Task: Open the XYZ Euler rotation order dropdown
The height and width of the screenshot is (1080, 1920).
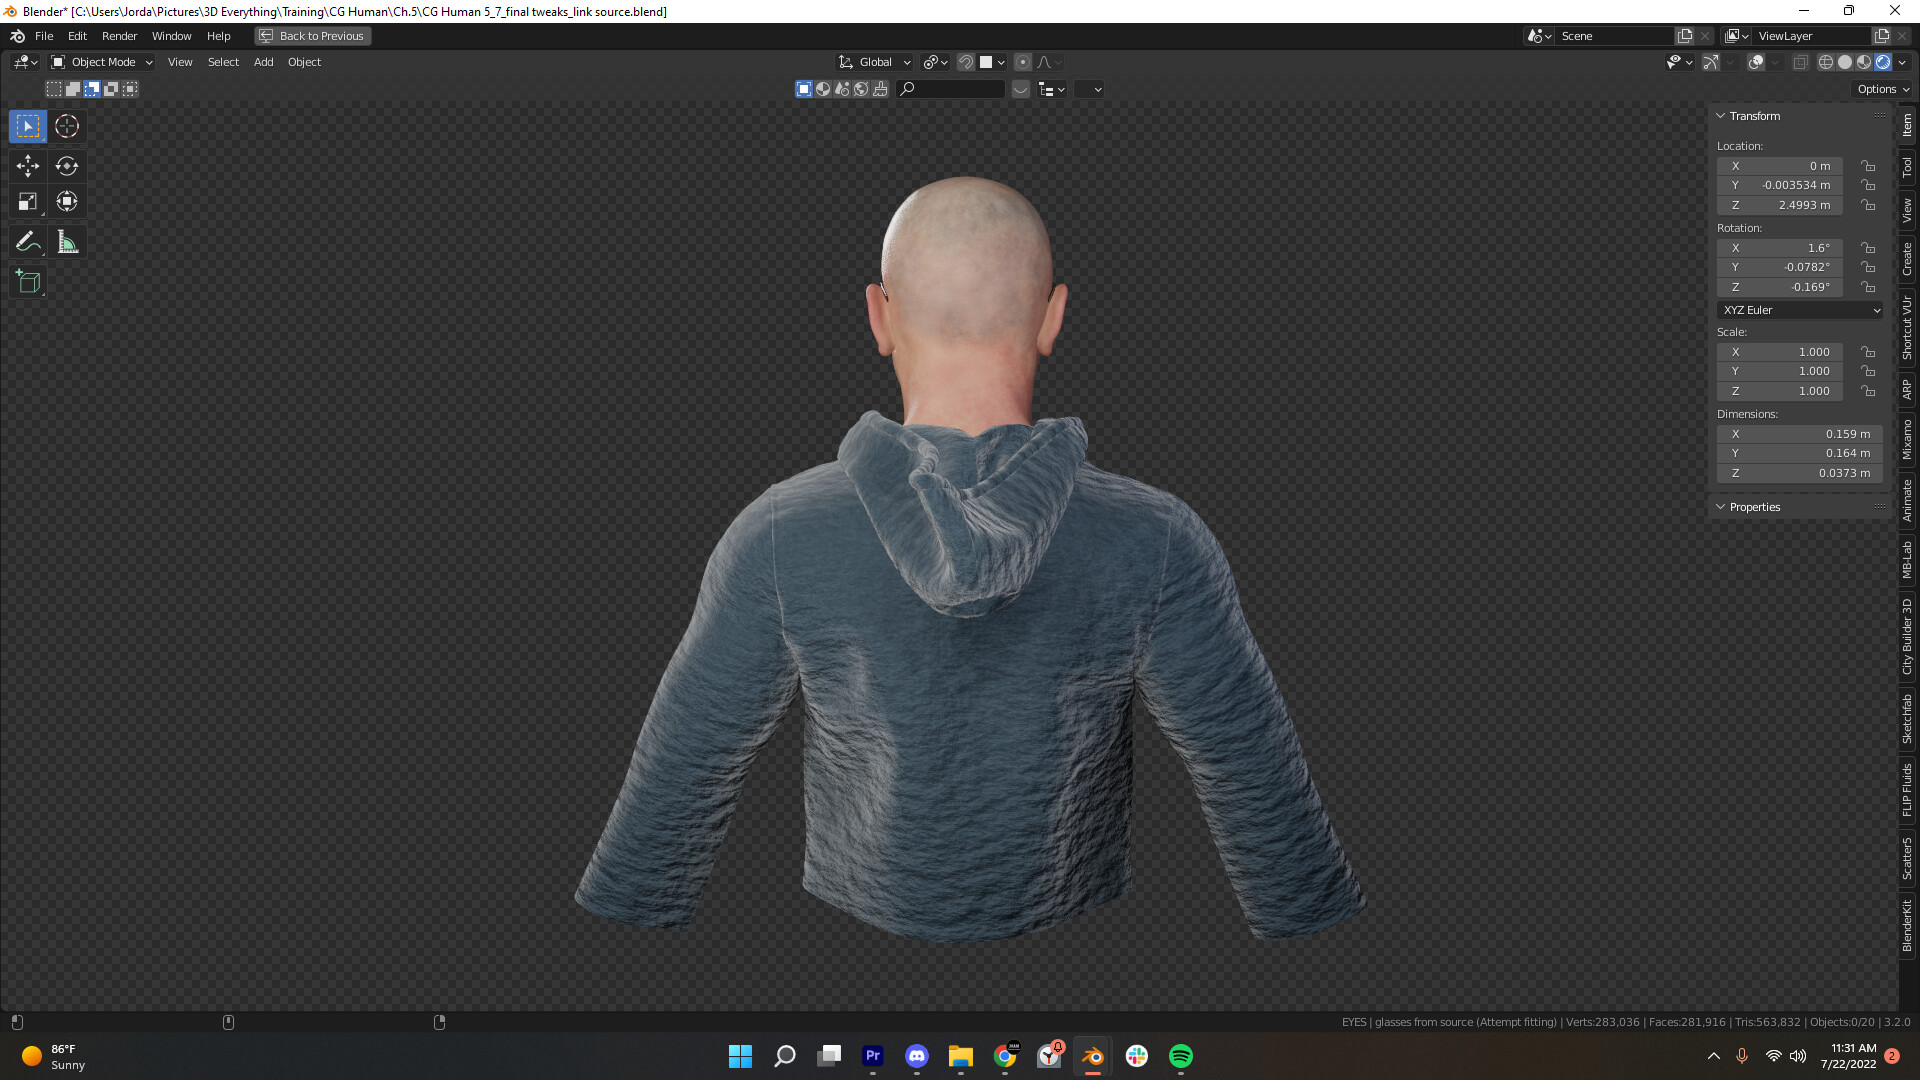Action: 1798,310
